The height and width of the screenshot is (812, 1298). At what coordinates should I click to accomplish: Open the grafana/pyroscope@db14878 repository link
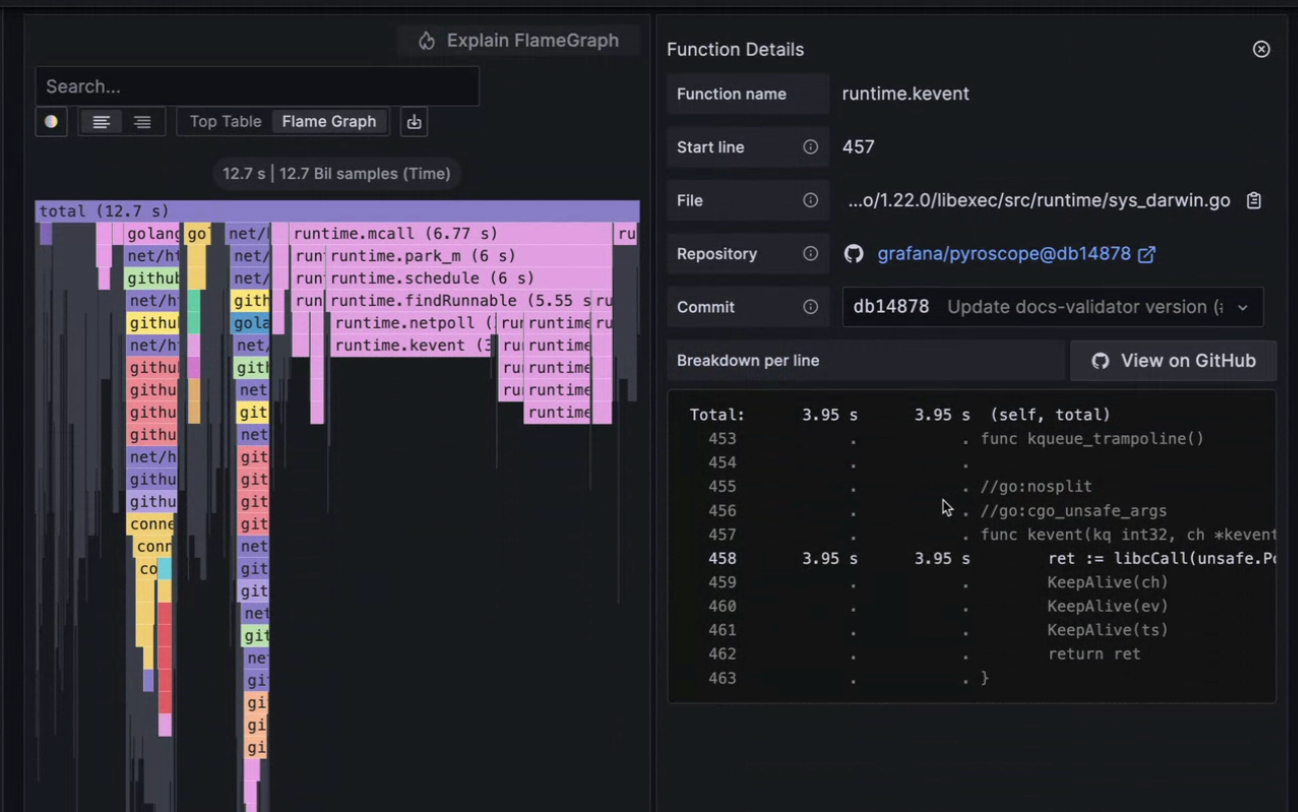[x=1003, y=254]
